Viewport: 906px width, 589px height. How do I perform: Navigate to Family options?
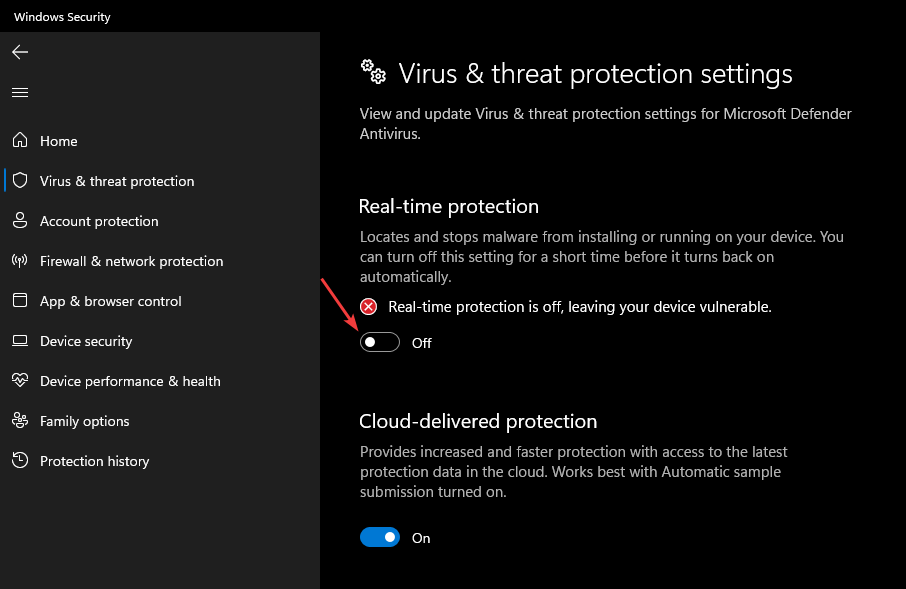point(85,421)
